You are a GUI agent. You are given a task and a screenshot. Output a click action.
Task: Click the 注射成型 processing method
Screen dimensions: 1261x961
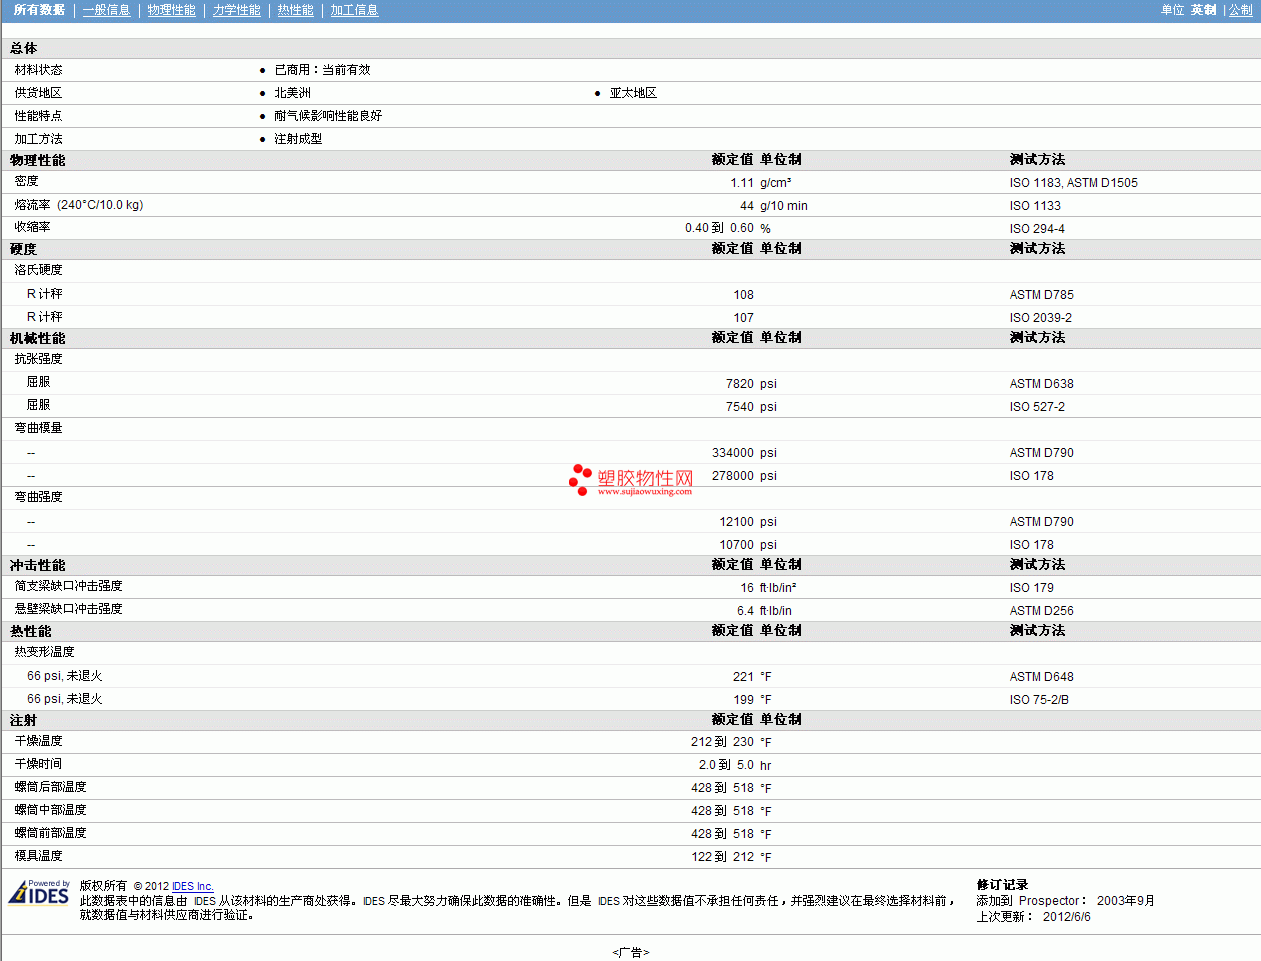[x=298, y=139]
